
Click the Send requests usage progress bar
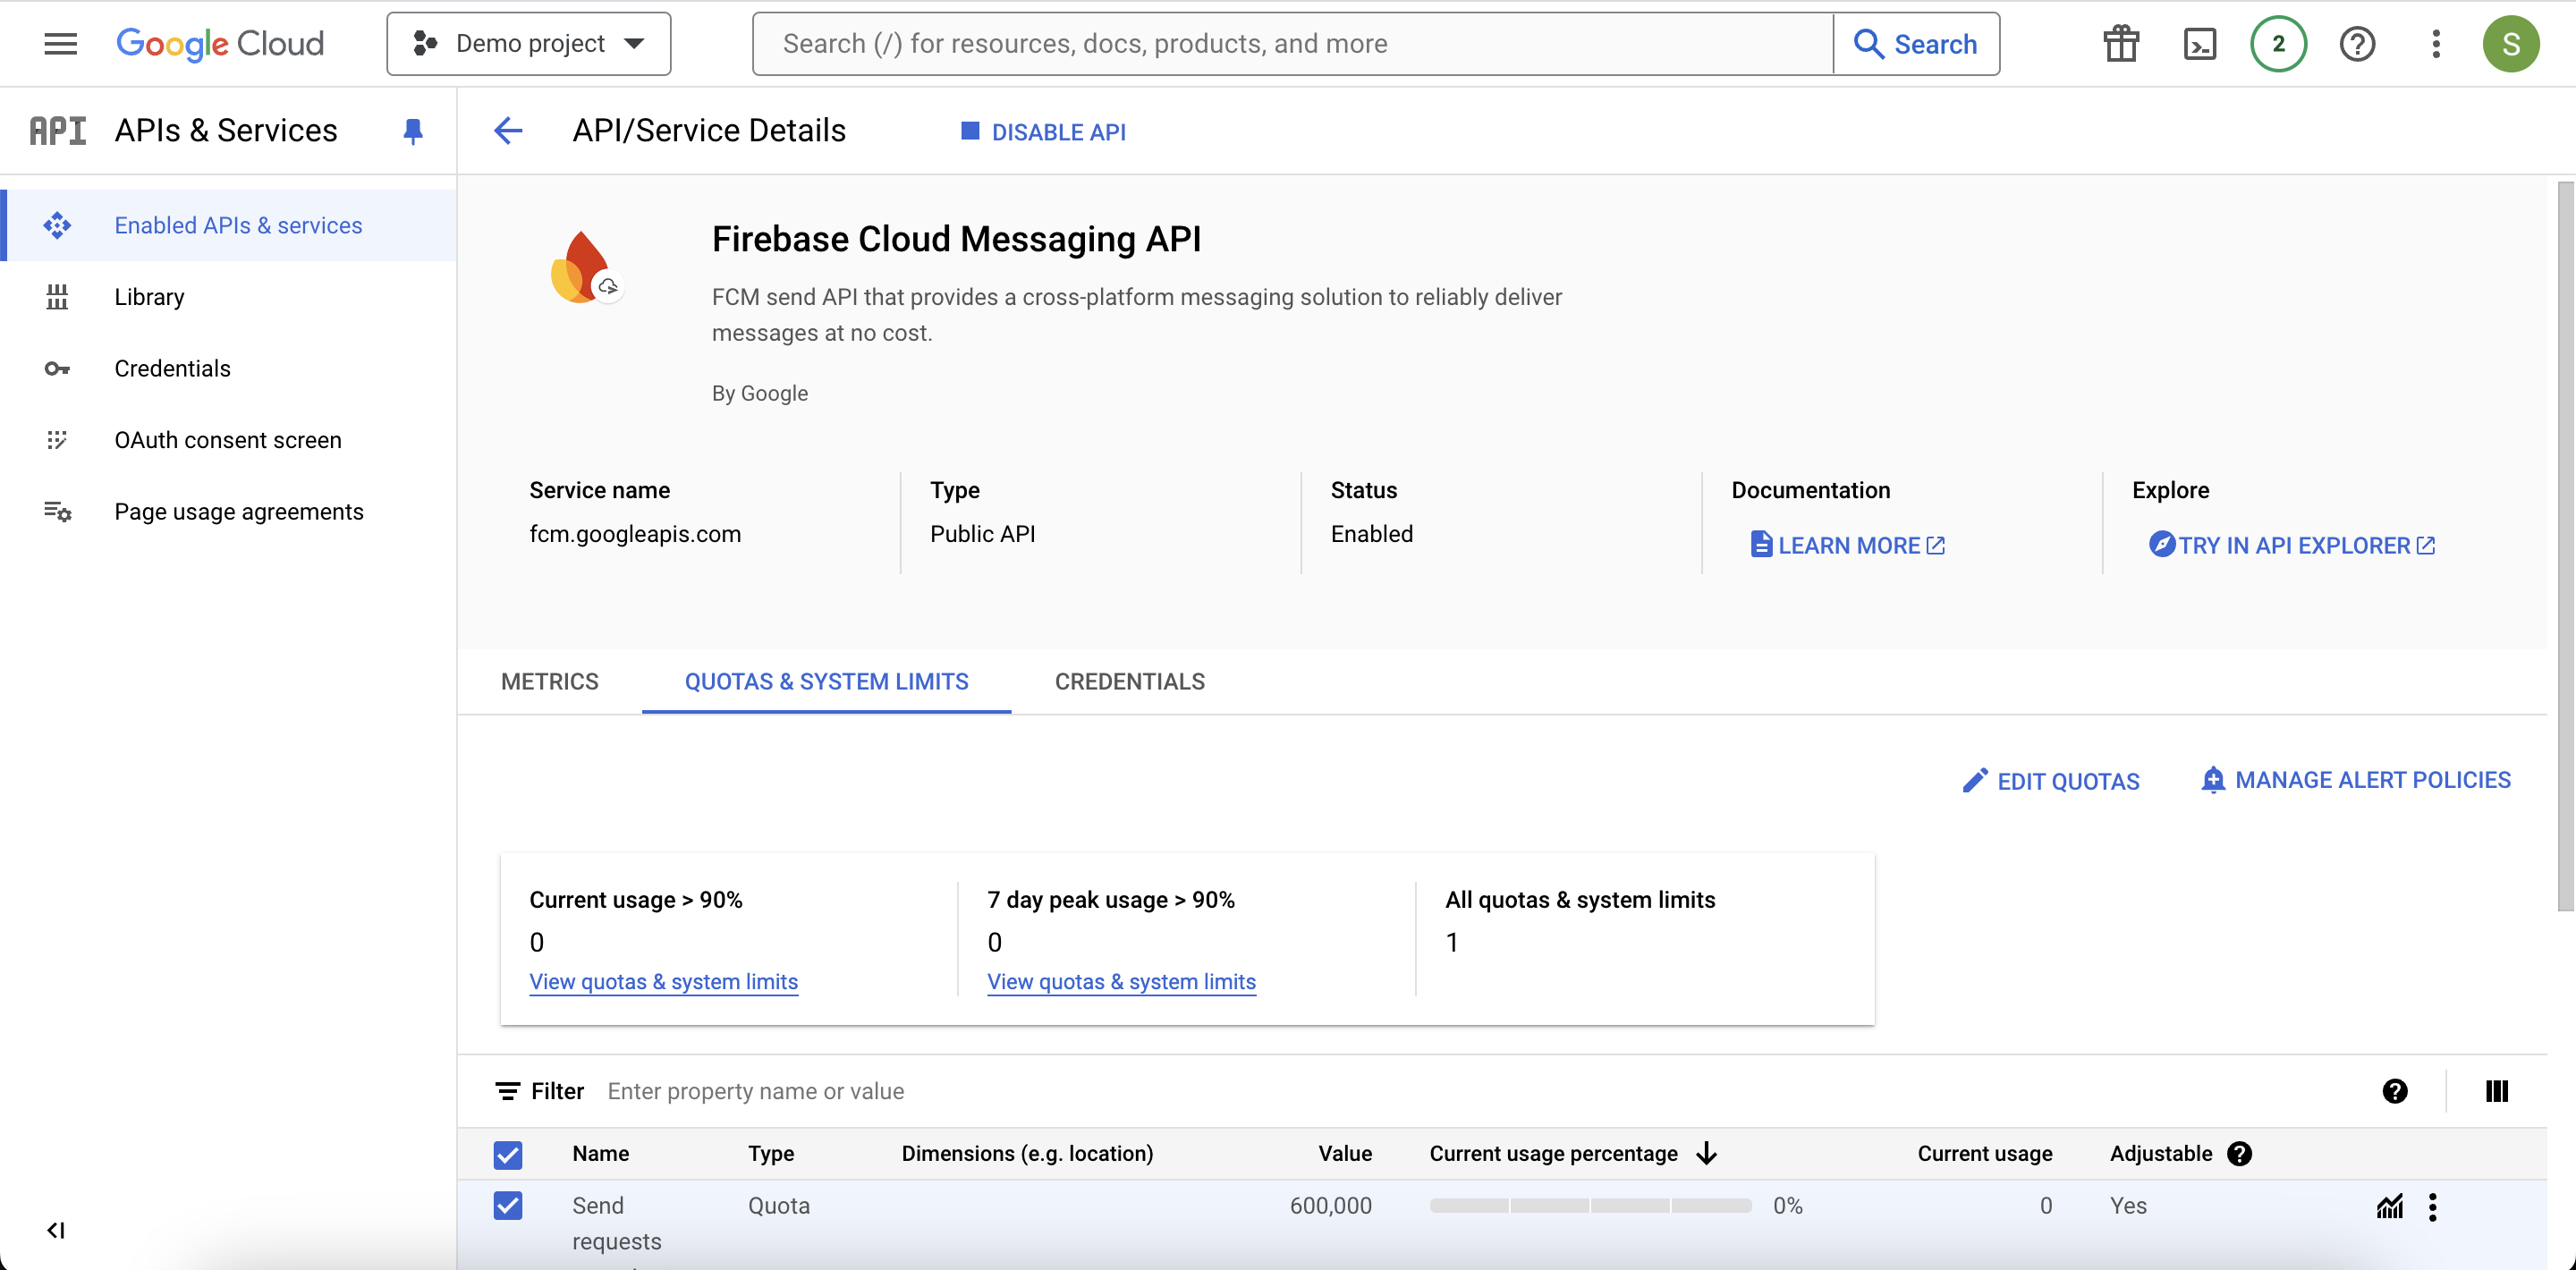[1590, 1206]
